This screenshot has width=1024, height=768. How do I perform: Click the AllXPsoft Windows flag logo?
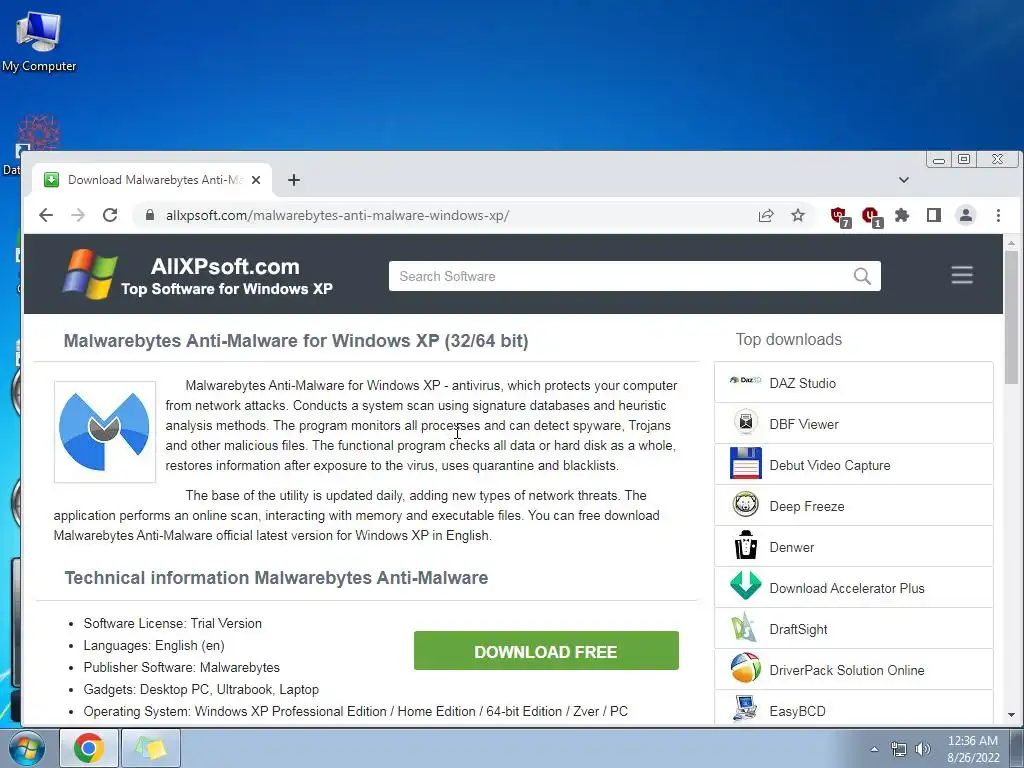pos(89,274)
